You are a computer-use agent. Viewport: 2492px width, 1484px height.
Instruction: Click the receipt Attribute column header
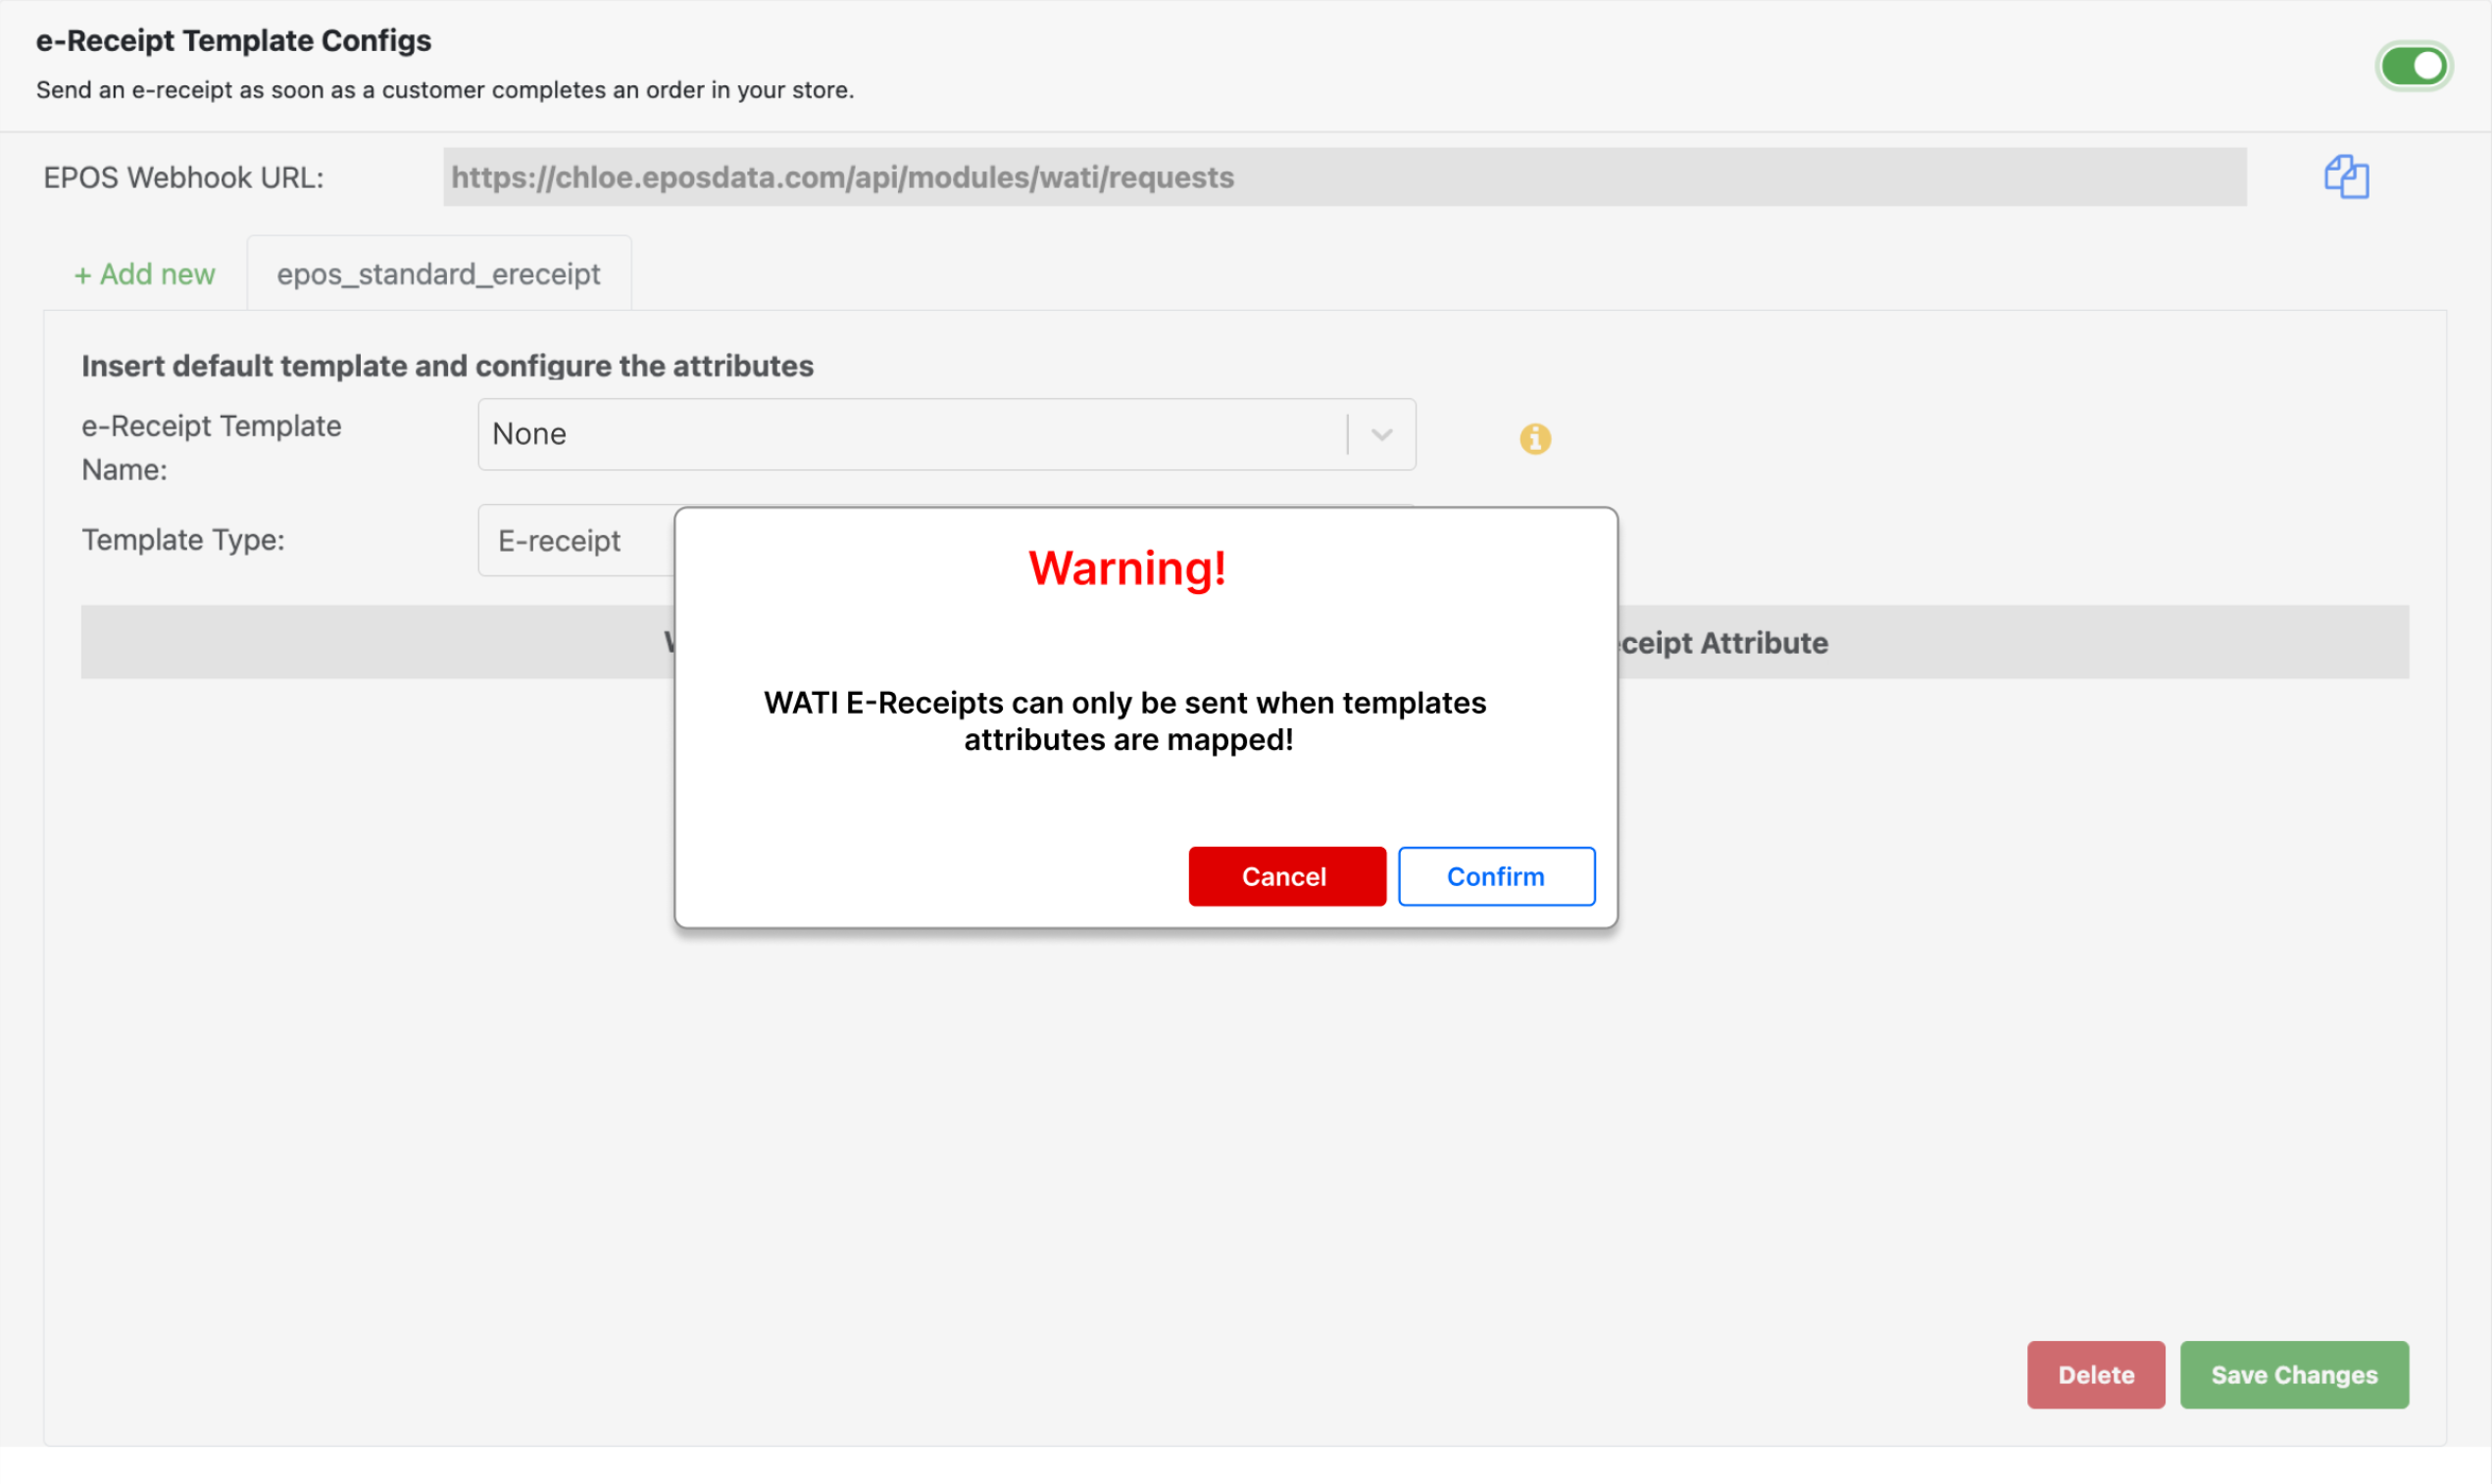pyautogui.click(x=1723, y=643)
